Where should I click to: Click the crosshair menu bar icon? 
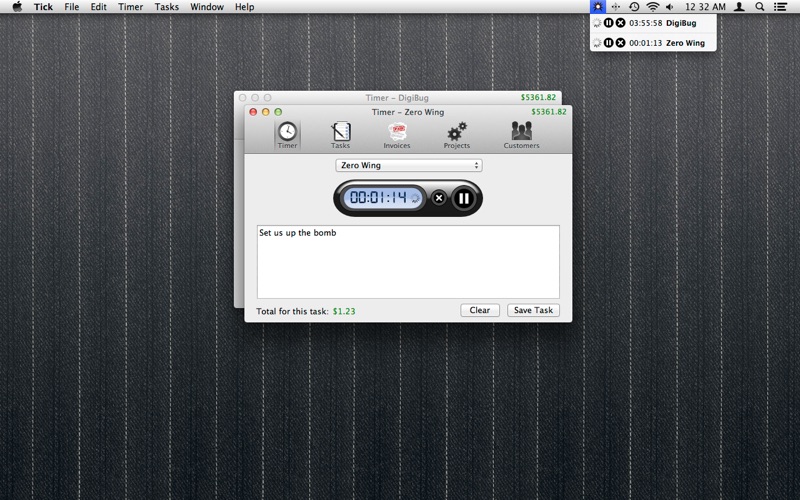click(x=616, y=7)
